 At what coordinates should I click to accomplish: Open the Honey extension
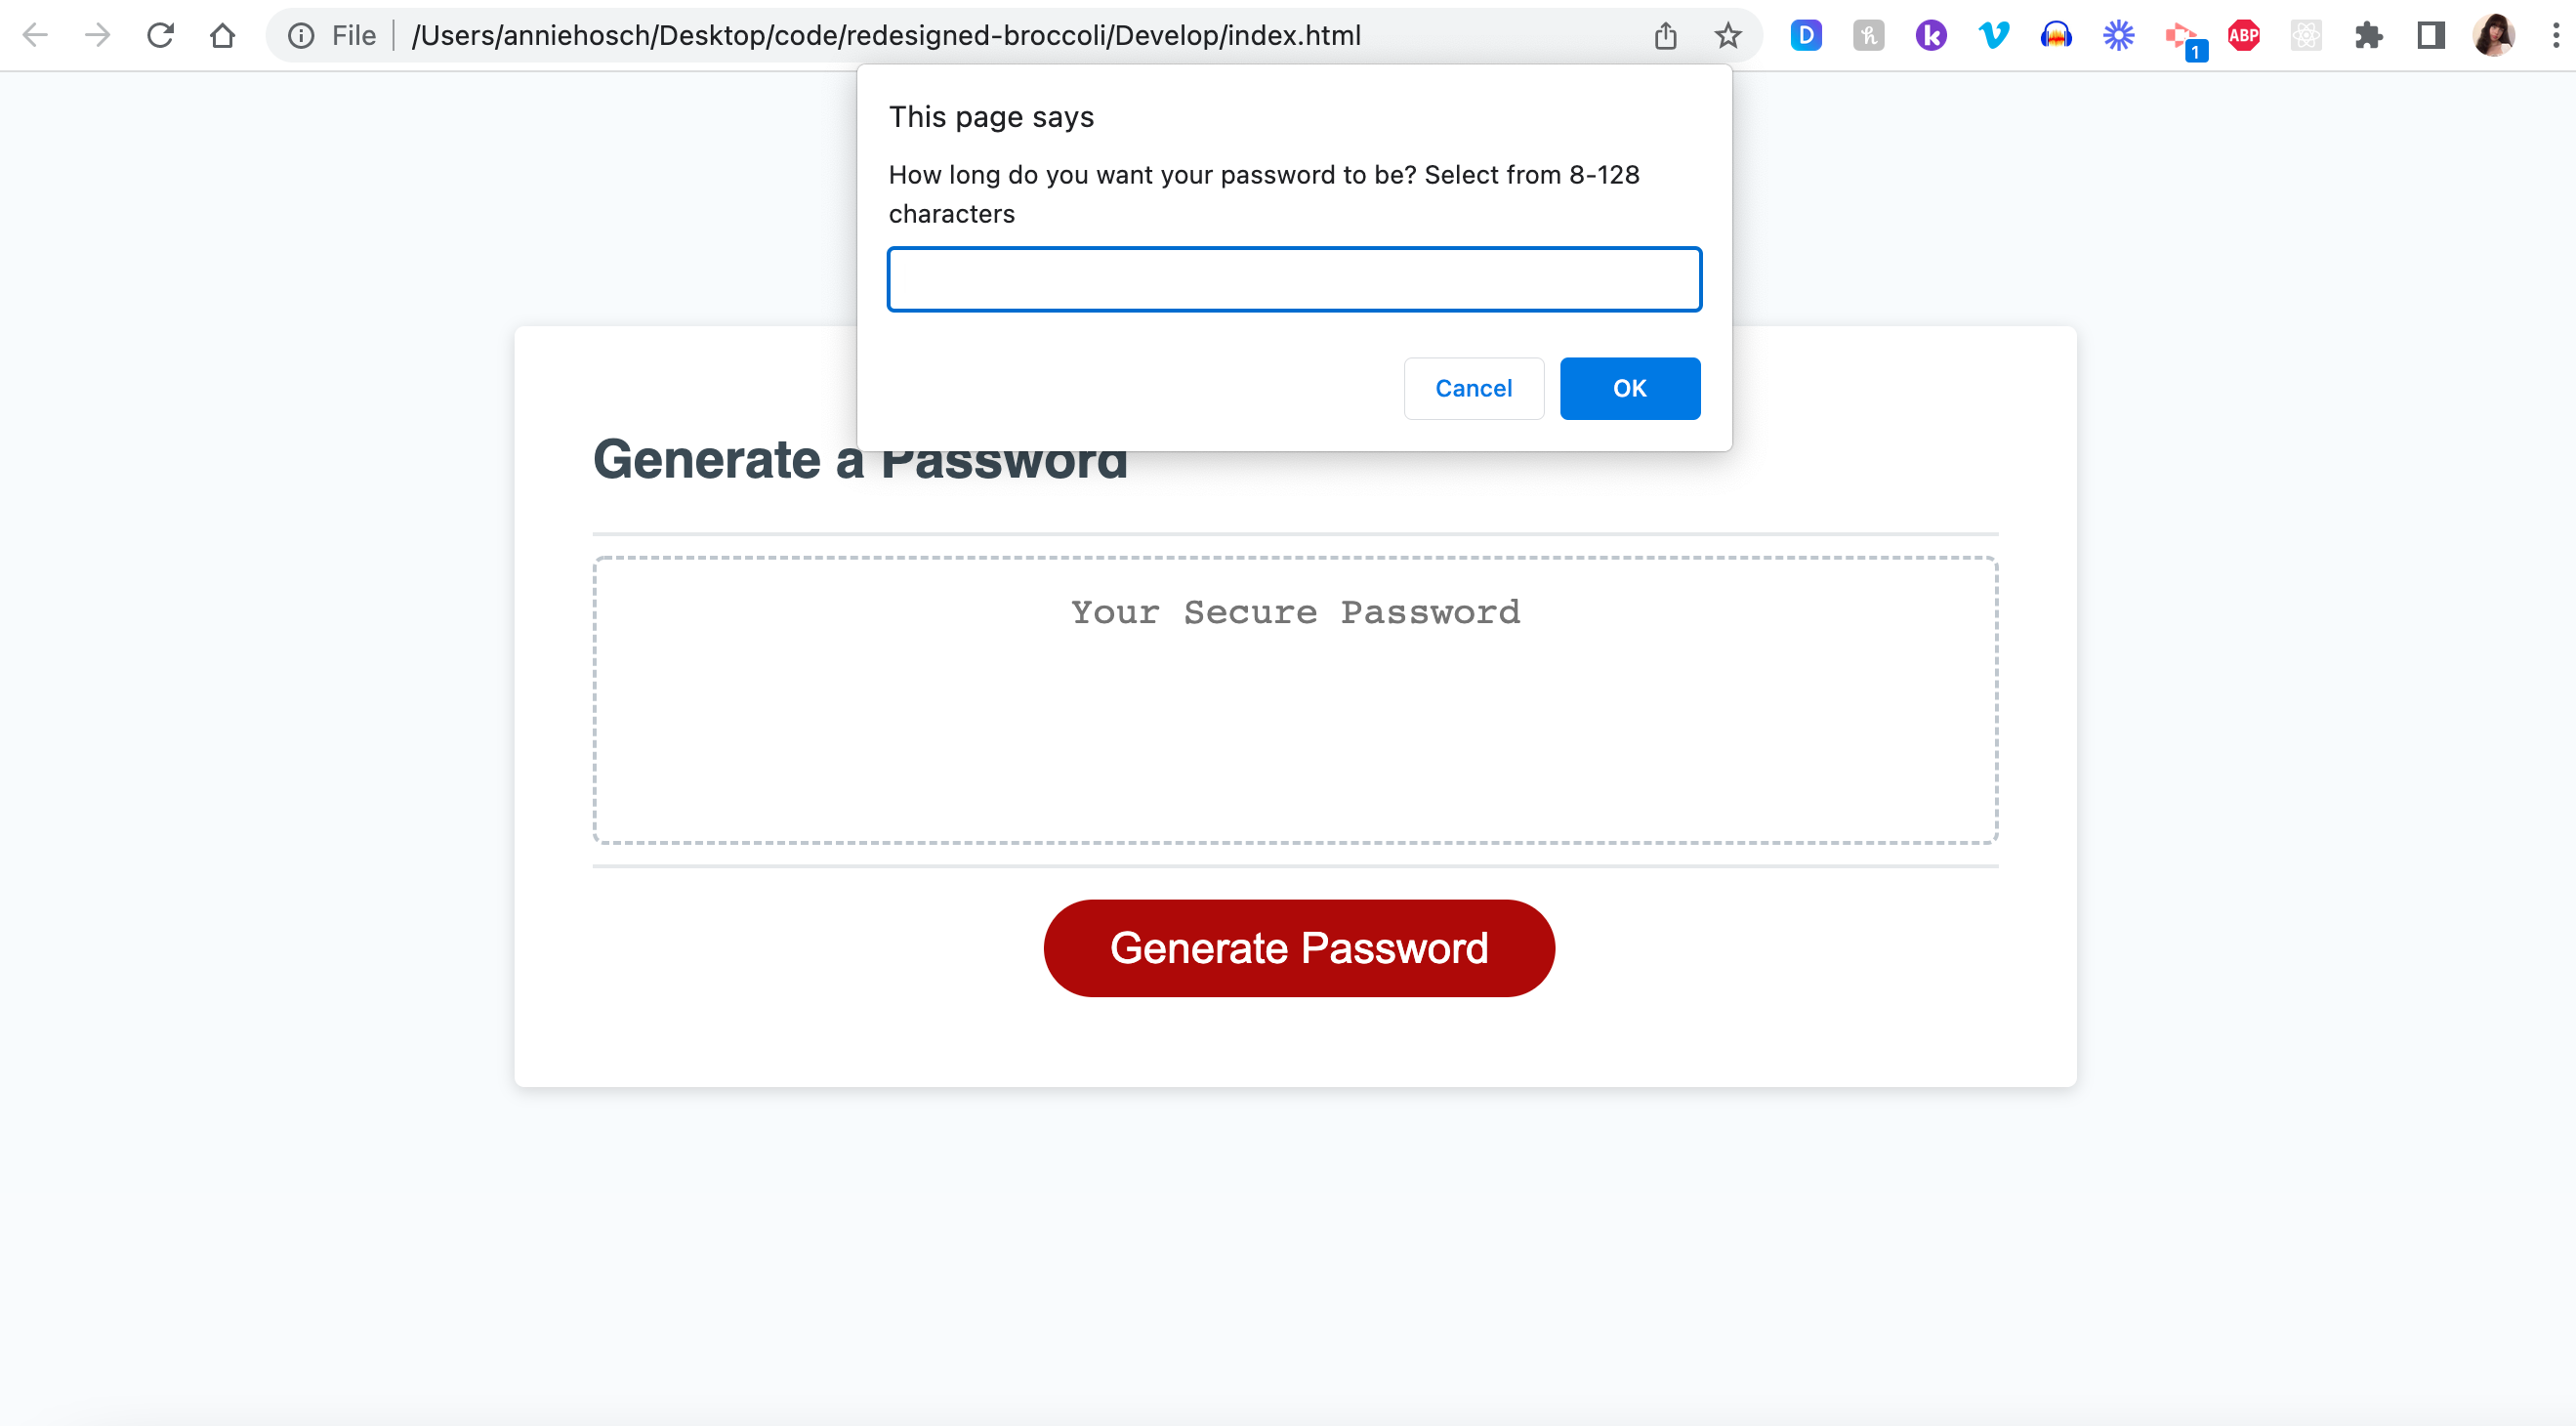tap(1869, 35)
